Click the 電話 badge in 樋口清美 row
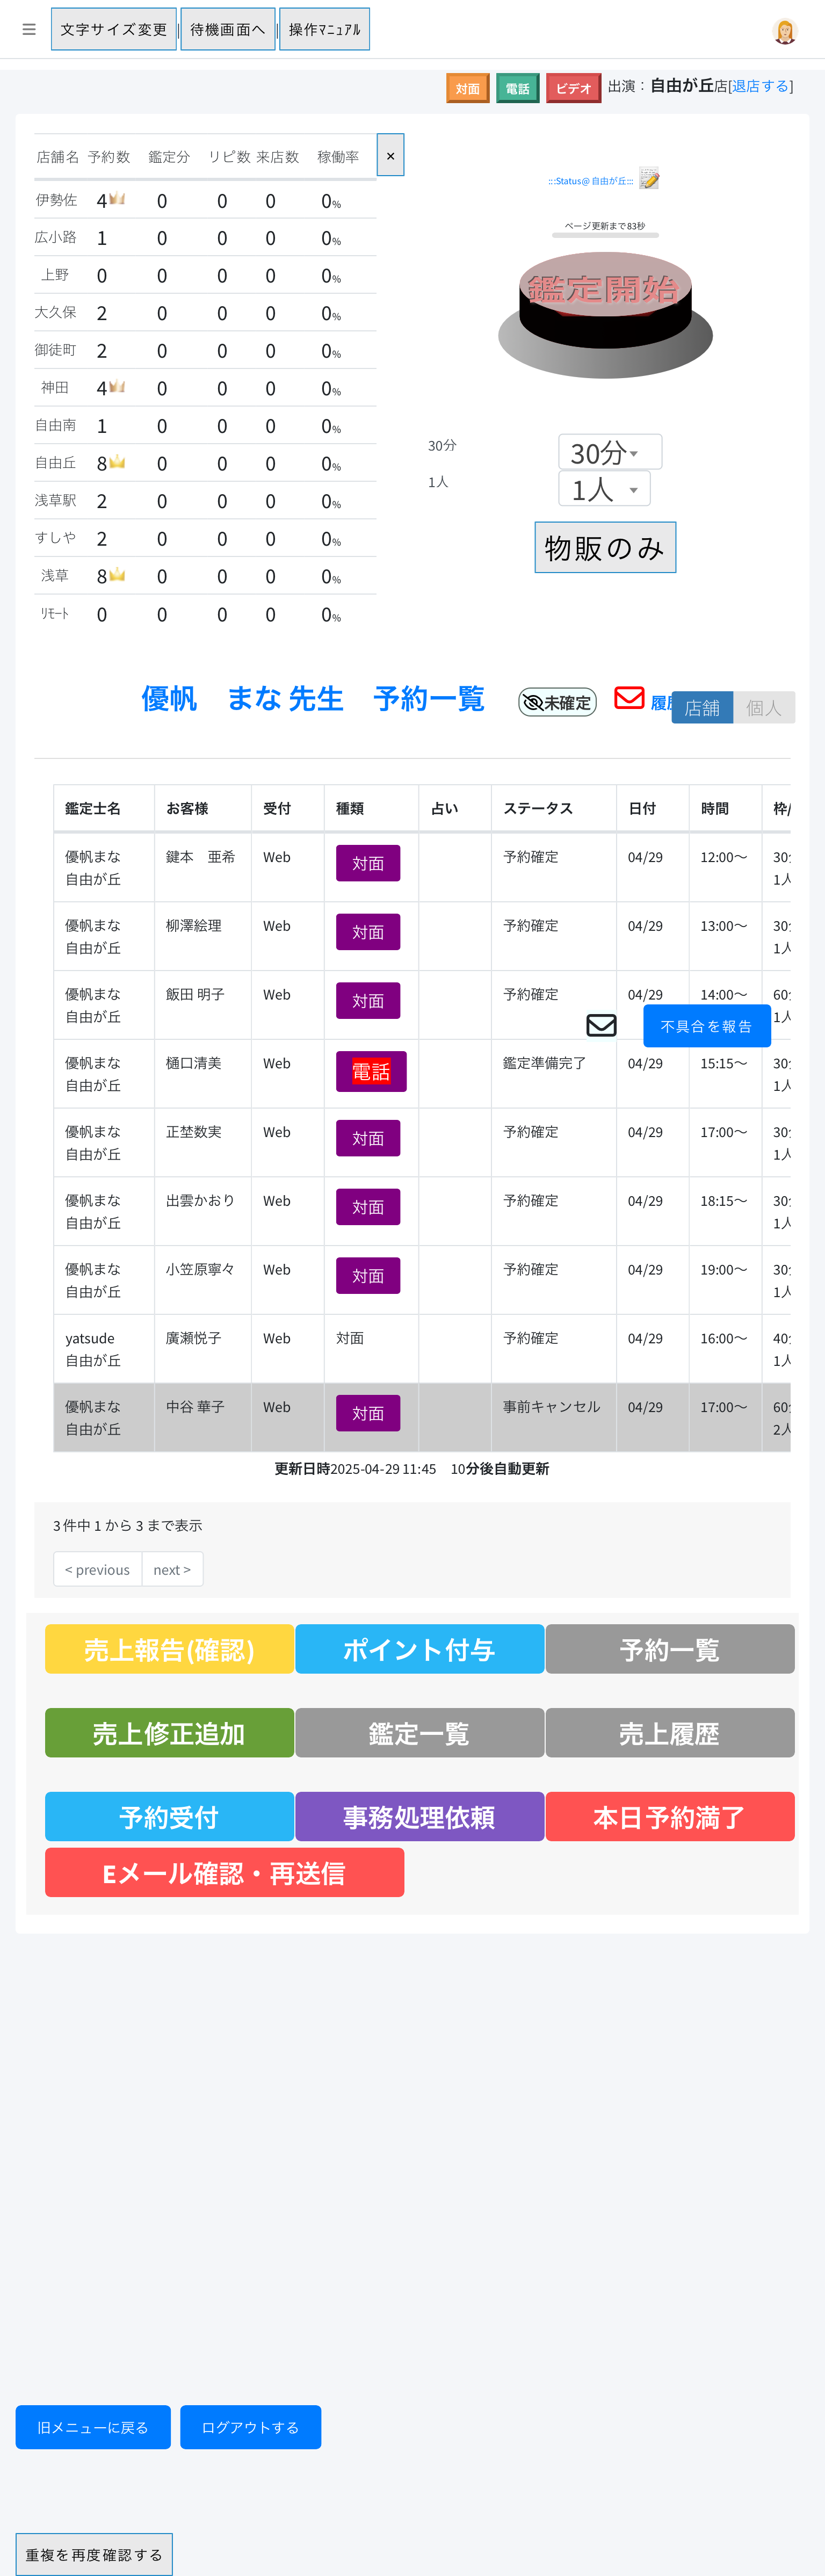Viewport: 825px width, 2576px height. 371,1071
